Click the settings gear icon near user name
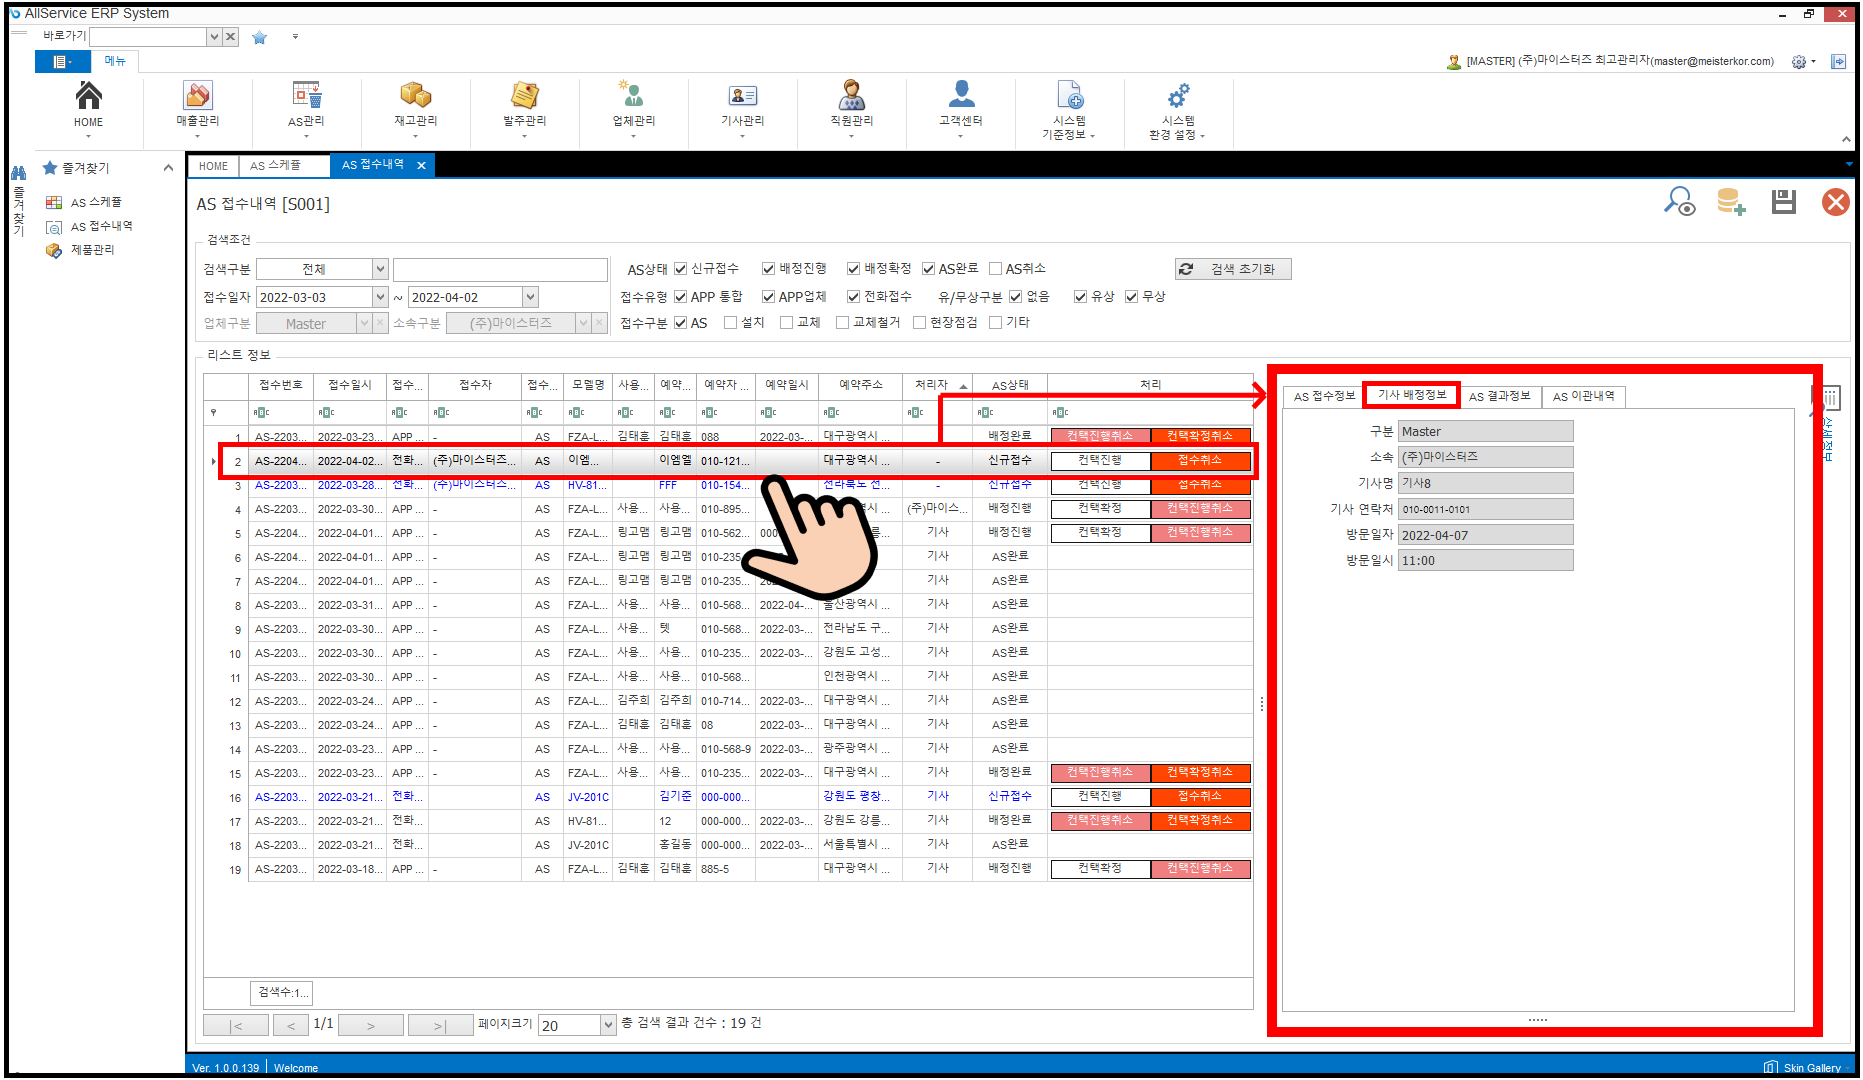 (x=1799, y=62)
